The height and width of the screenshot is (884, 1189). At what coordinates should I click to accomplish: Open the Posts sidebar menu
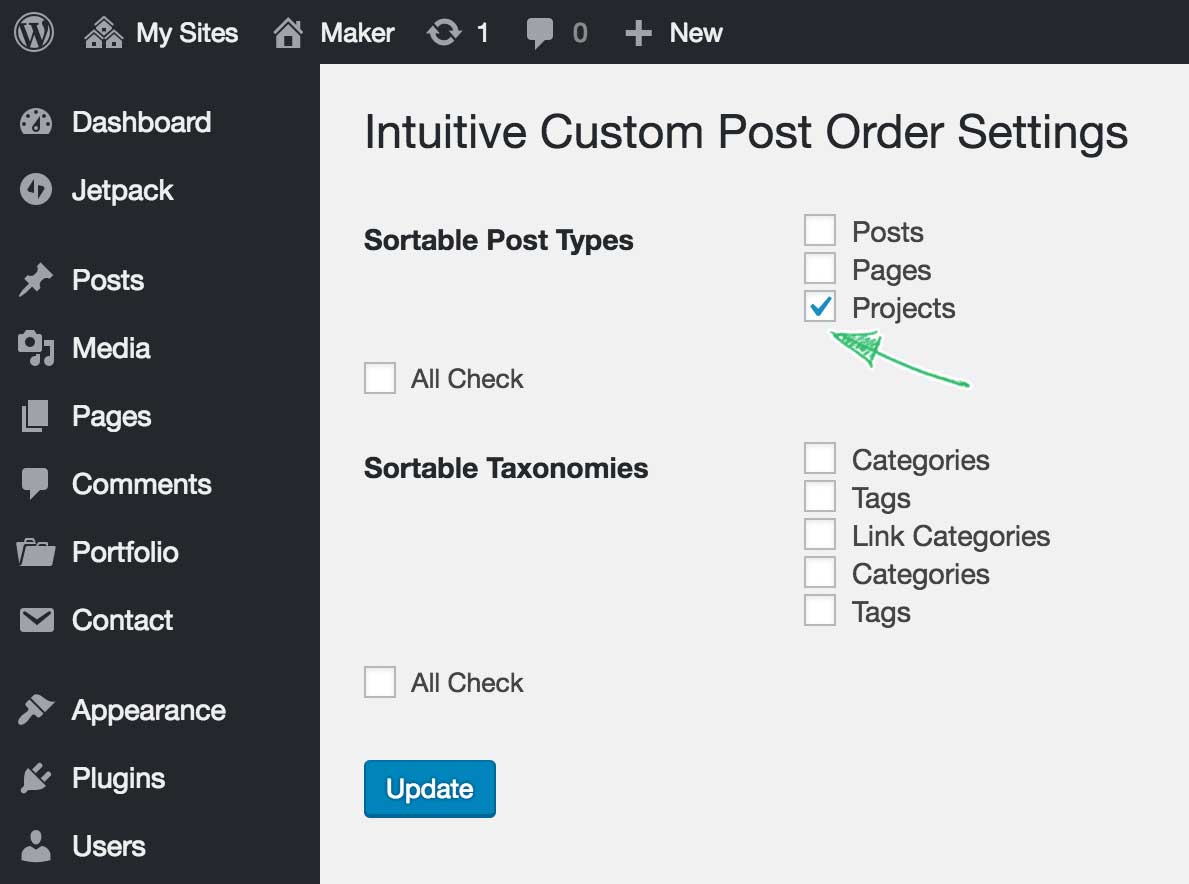108,280
